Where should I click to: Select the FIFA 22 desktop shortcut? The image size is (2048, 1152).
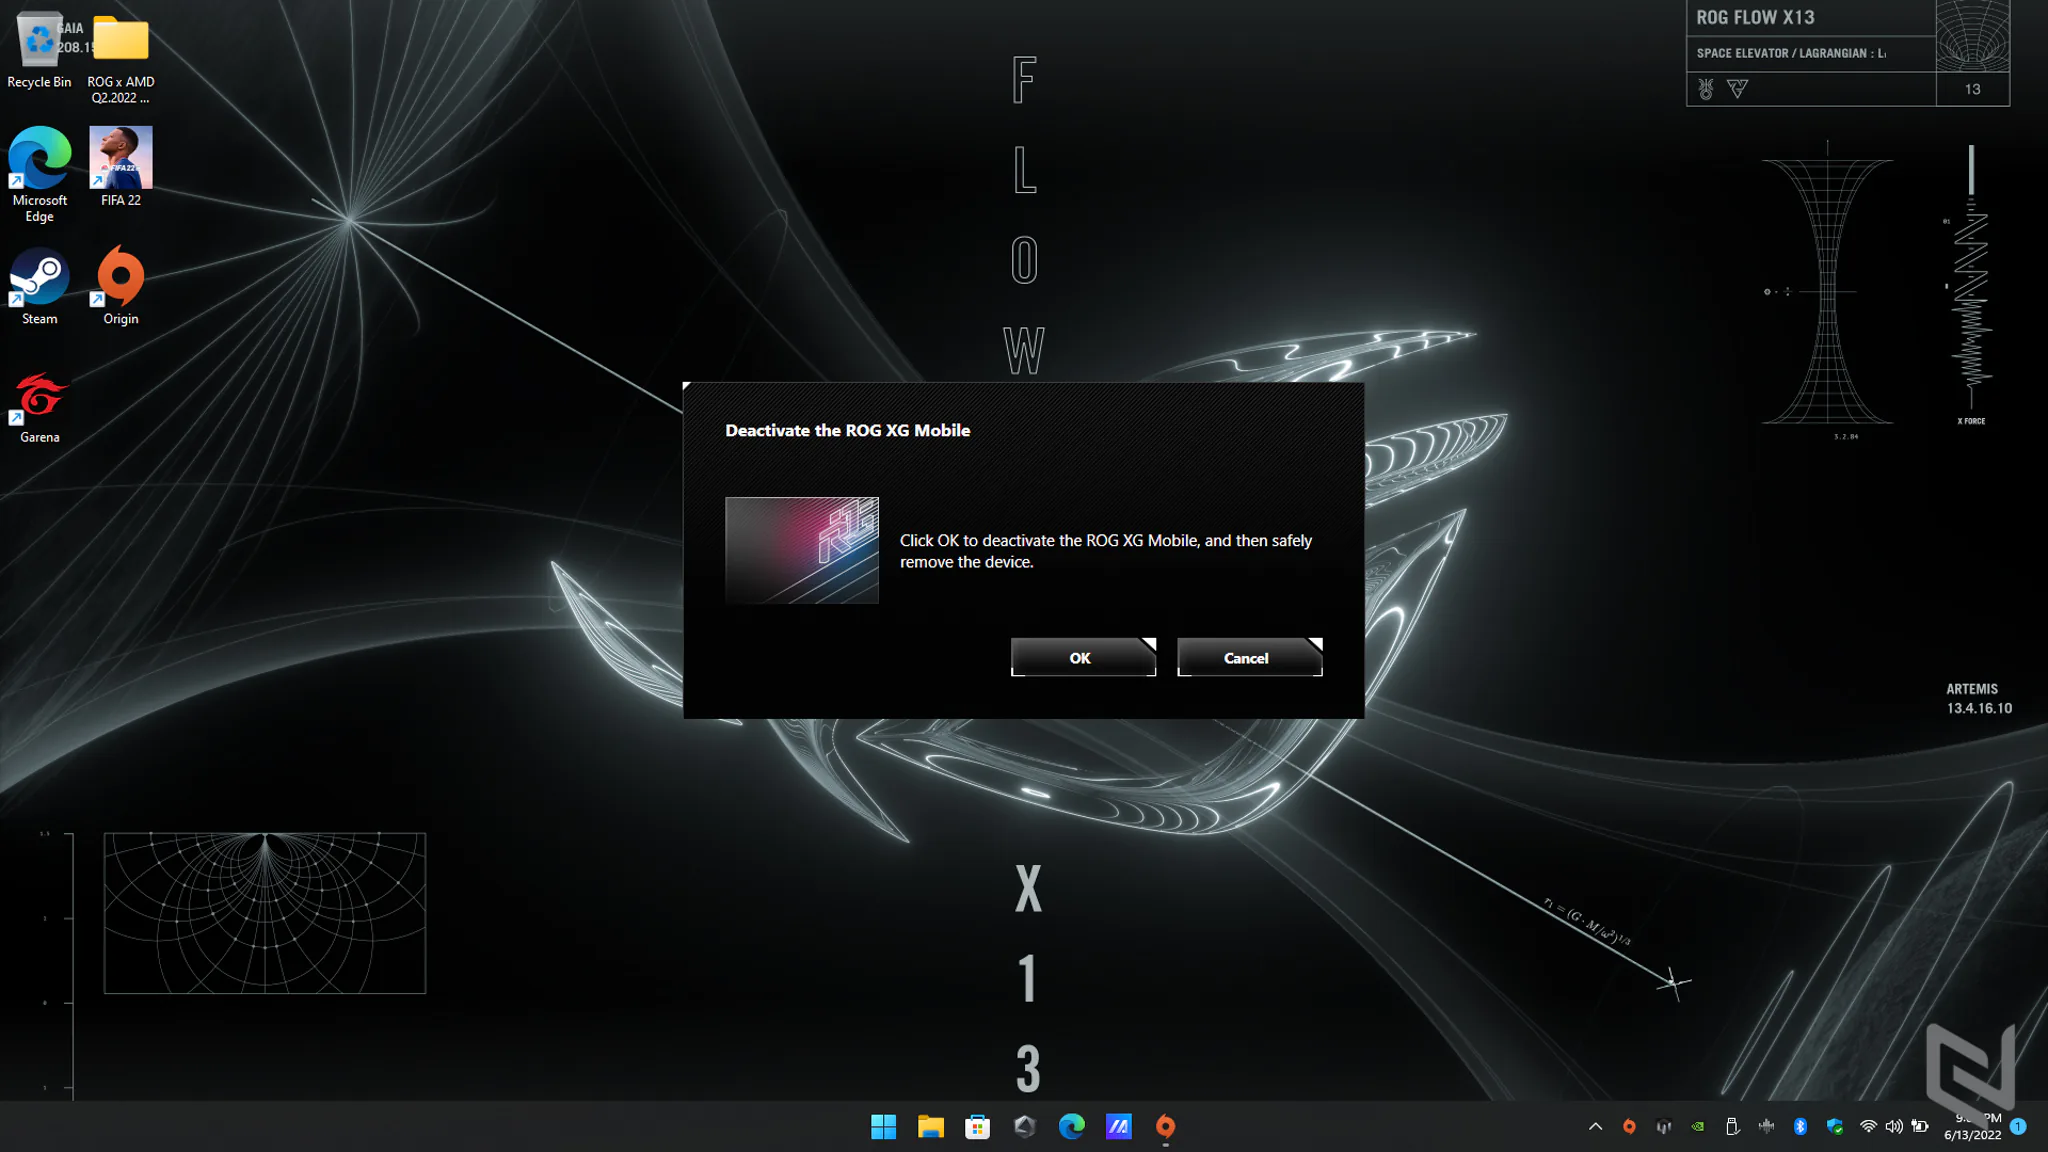tap(121, 167)
